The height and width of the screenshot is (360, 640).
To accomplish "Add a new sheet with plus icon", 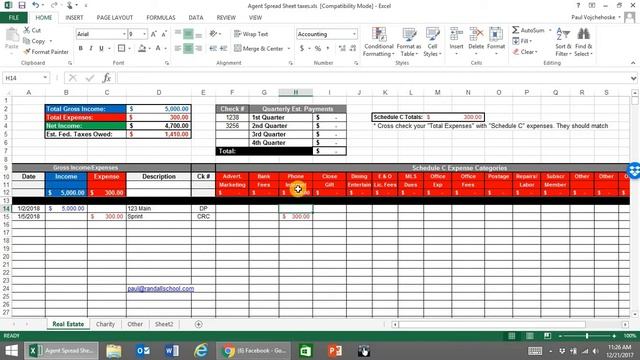I will (199, 324).
